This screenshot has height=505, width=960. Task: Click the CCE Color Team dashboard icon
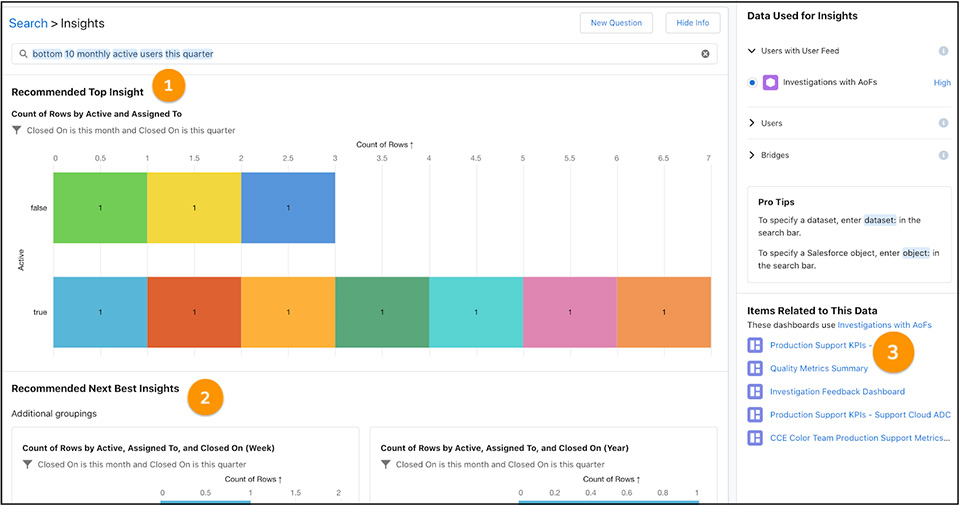pos(755,437)
